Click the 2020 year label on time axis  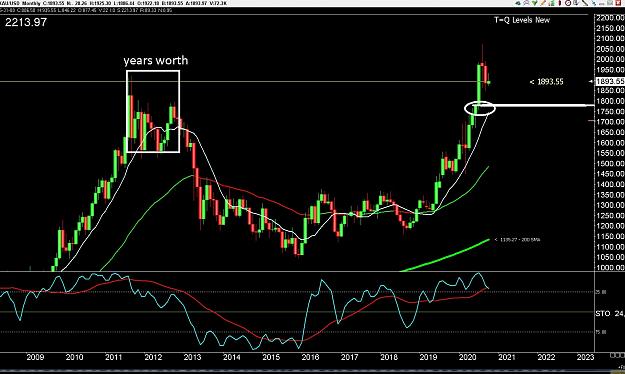468,357
